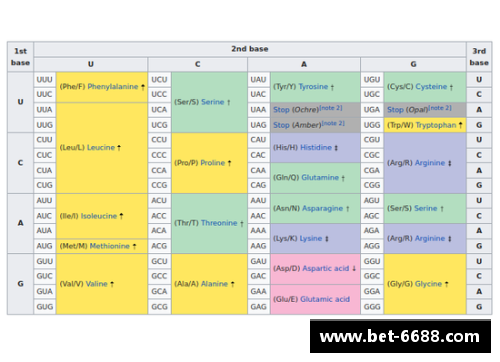Select the AGU codon cell
Image resolution: width=500 pixels, height=362 pixels.
[x=372, y=201]
